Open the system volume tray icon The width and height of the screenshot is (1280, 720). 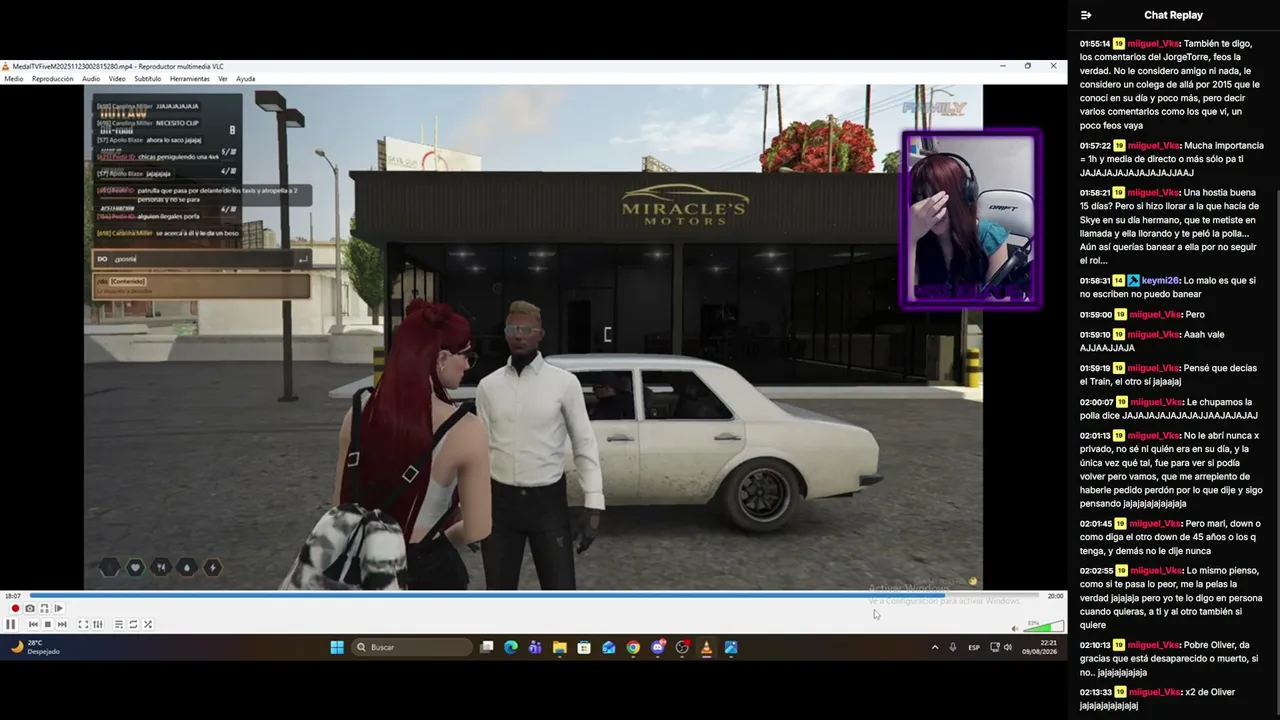tap(1008, 647)
